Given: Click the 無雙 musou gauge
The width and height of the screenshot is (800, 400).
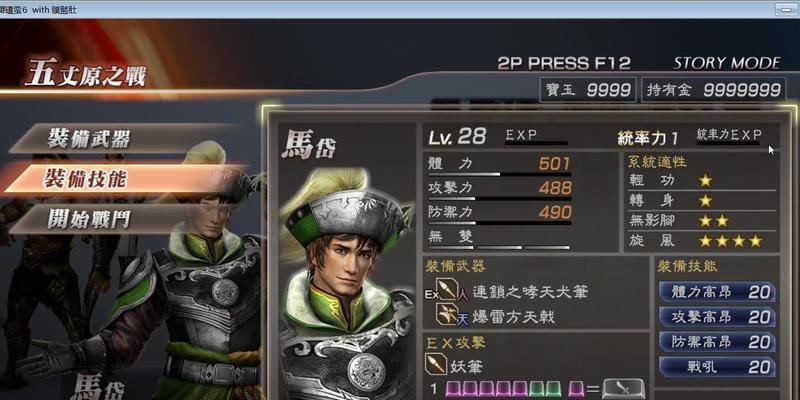Looking at the screenshot, I should (499, 247).
